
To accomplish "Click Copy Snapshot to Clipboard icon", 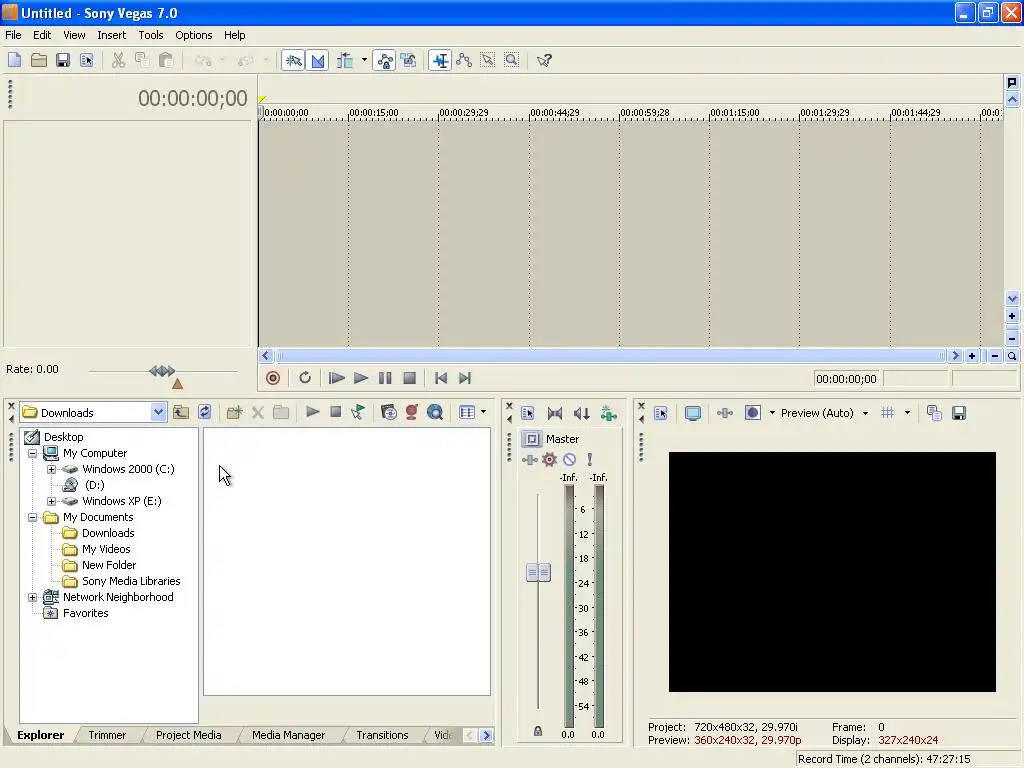I will click(935, 413).
